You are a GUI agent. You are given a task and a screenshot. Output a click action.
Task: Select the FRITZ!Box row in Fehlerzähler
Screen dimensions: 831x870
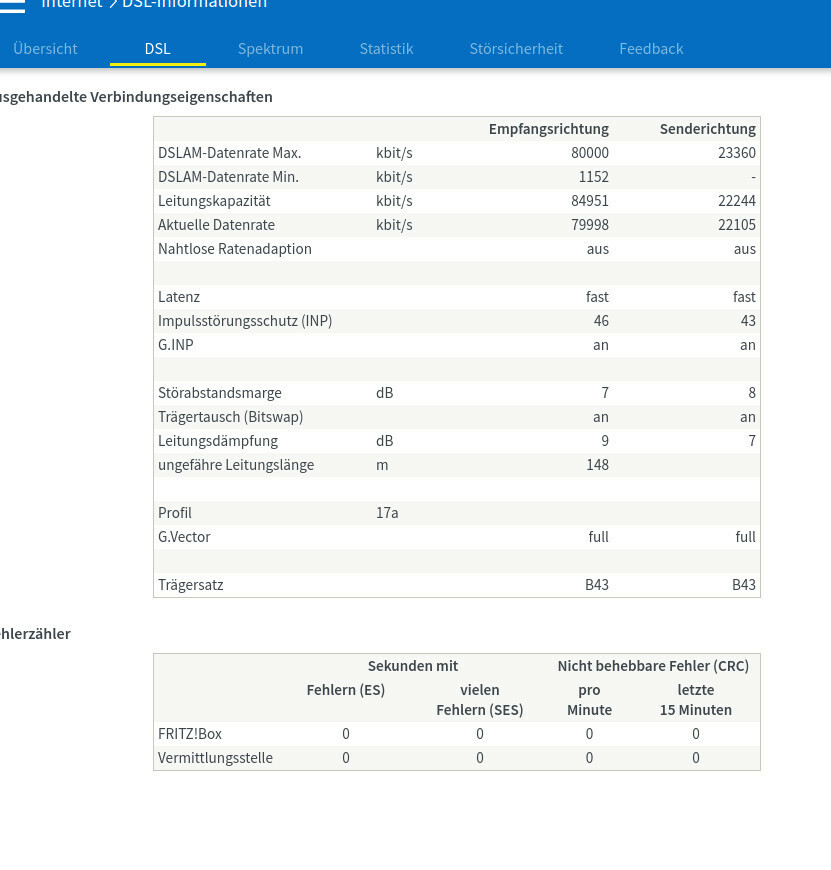pyautogui.click(x=457, y=734)
